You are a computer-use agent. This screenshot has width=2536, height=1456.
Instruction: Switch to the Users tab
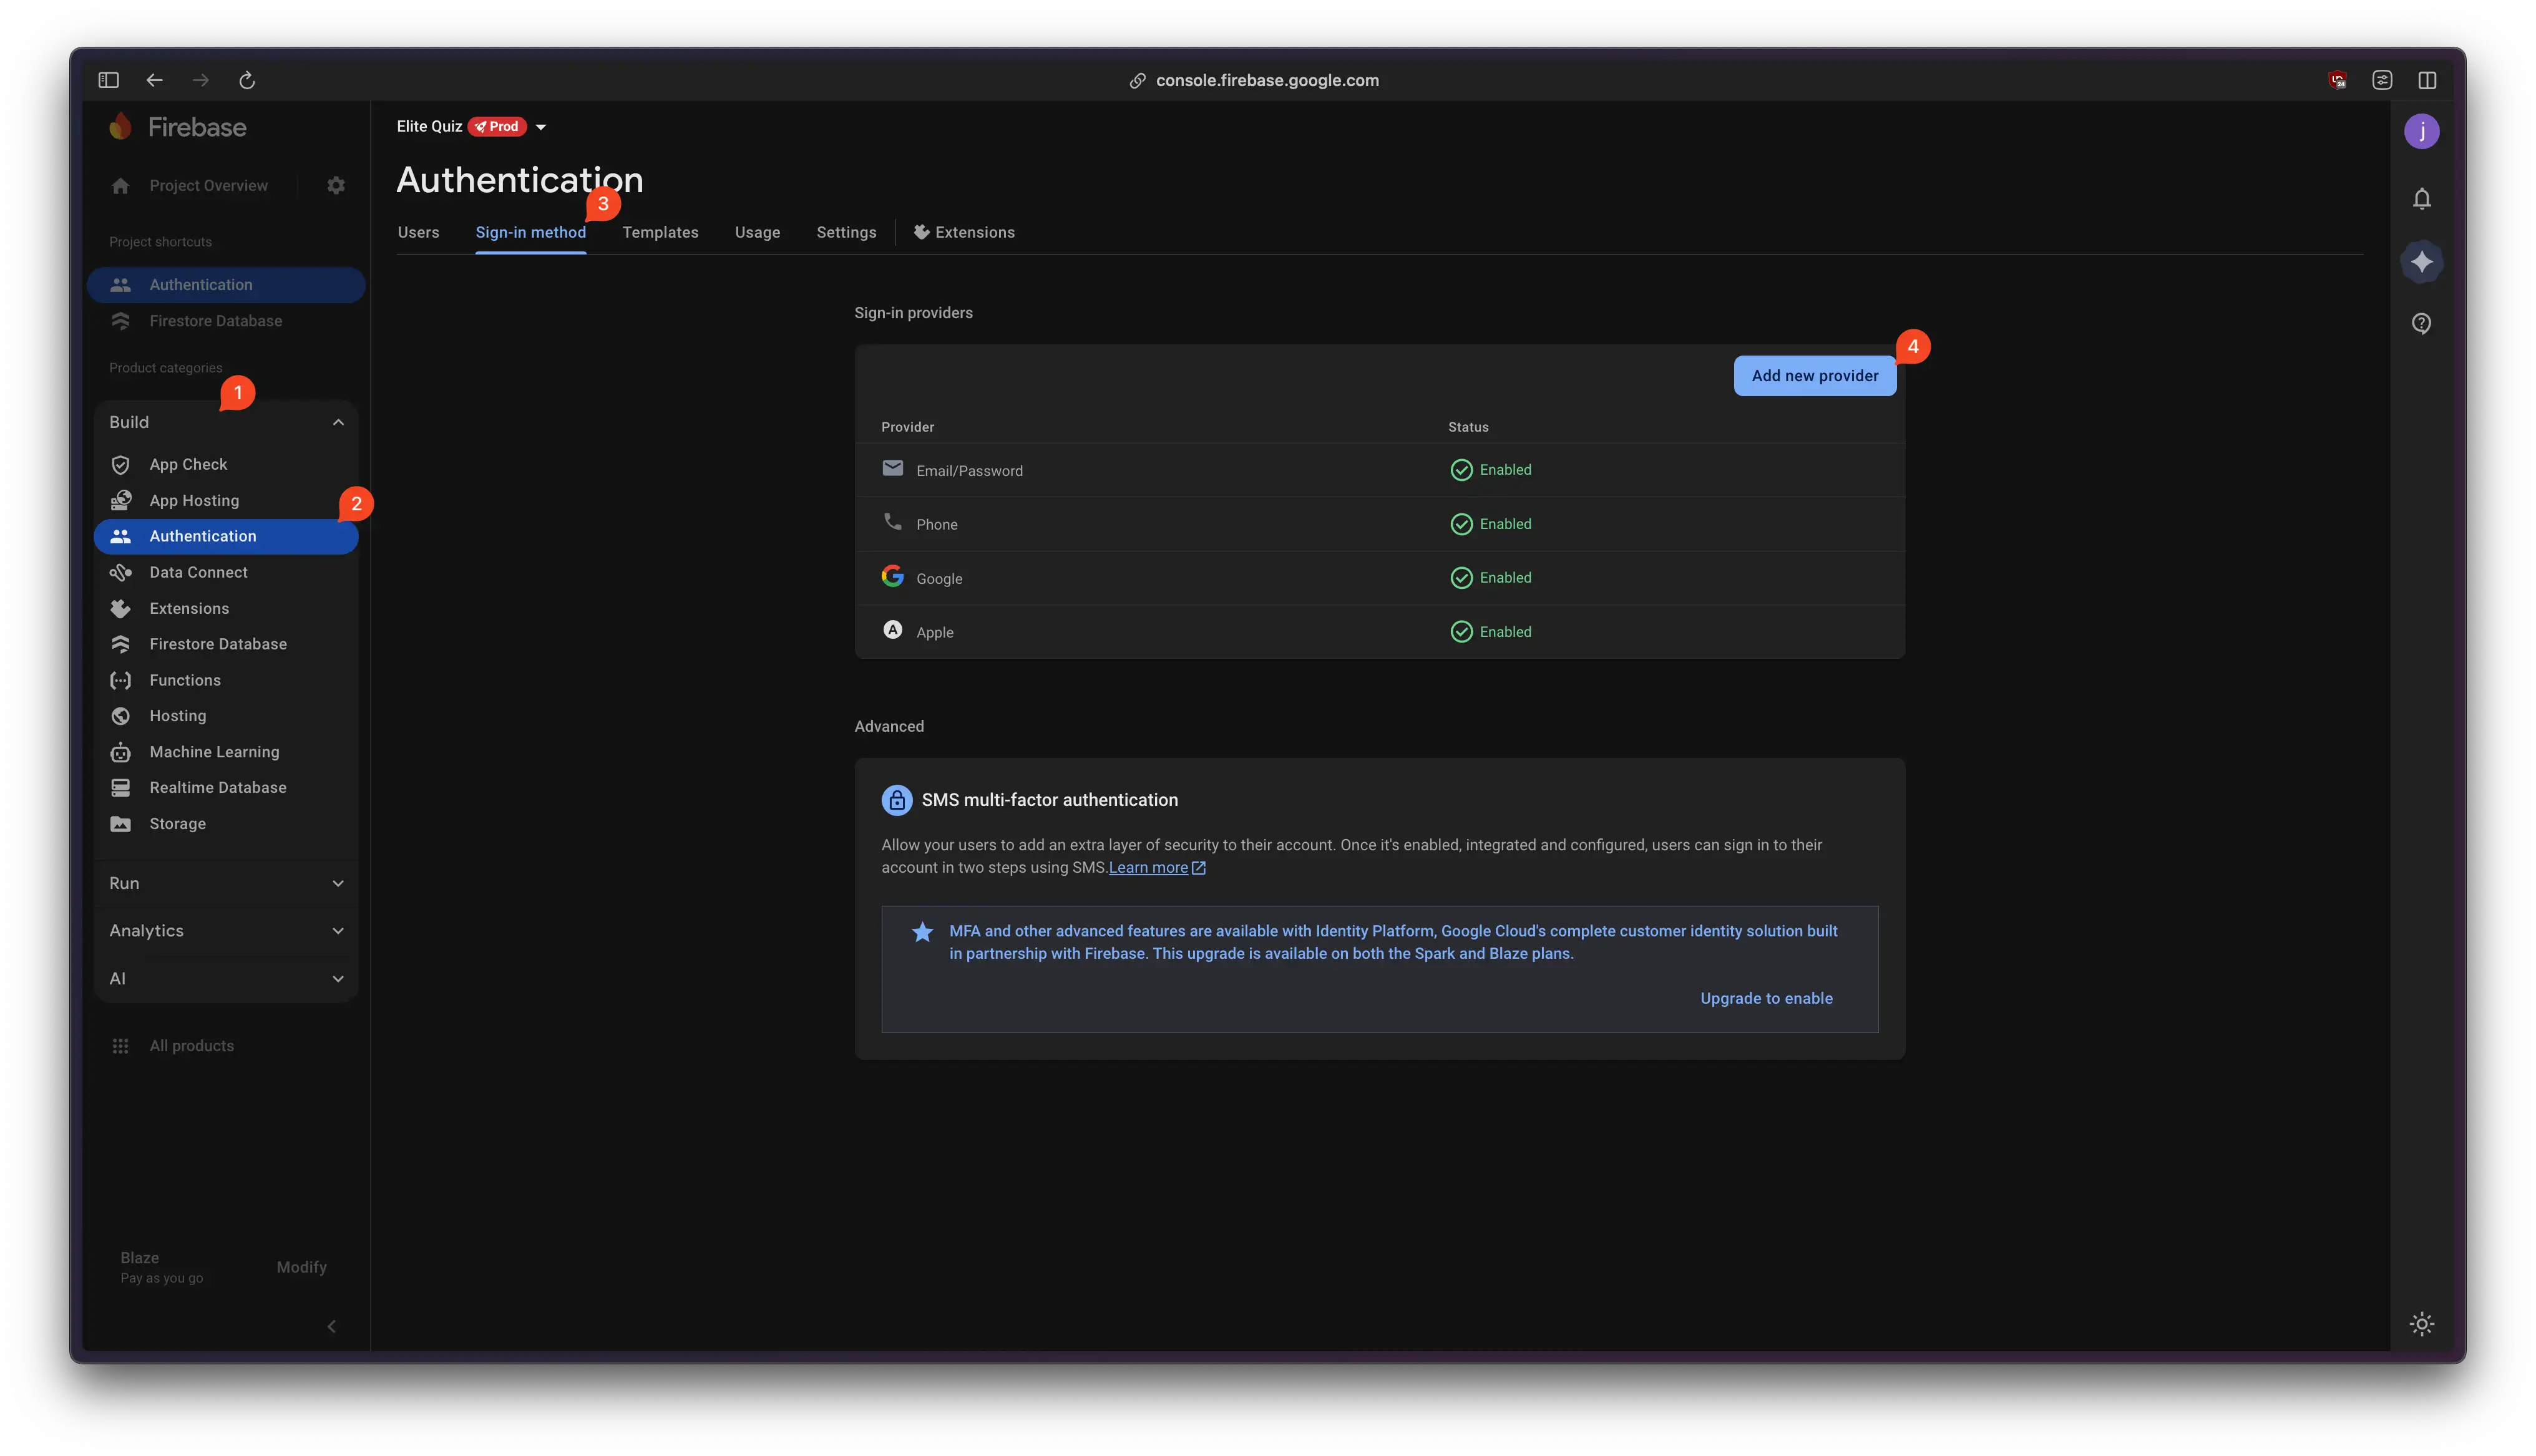(418, 232)
